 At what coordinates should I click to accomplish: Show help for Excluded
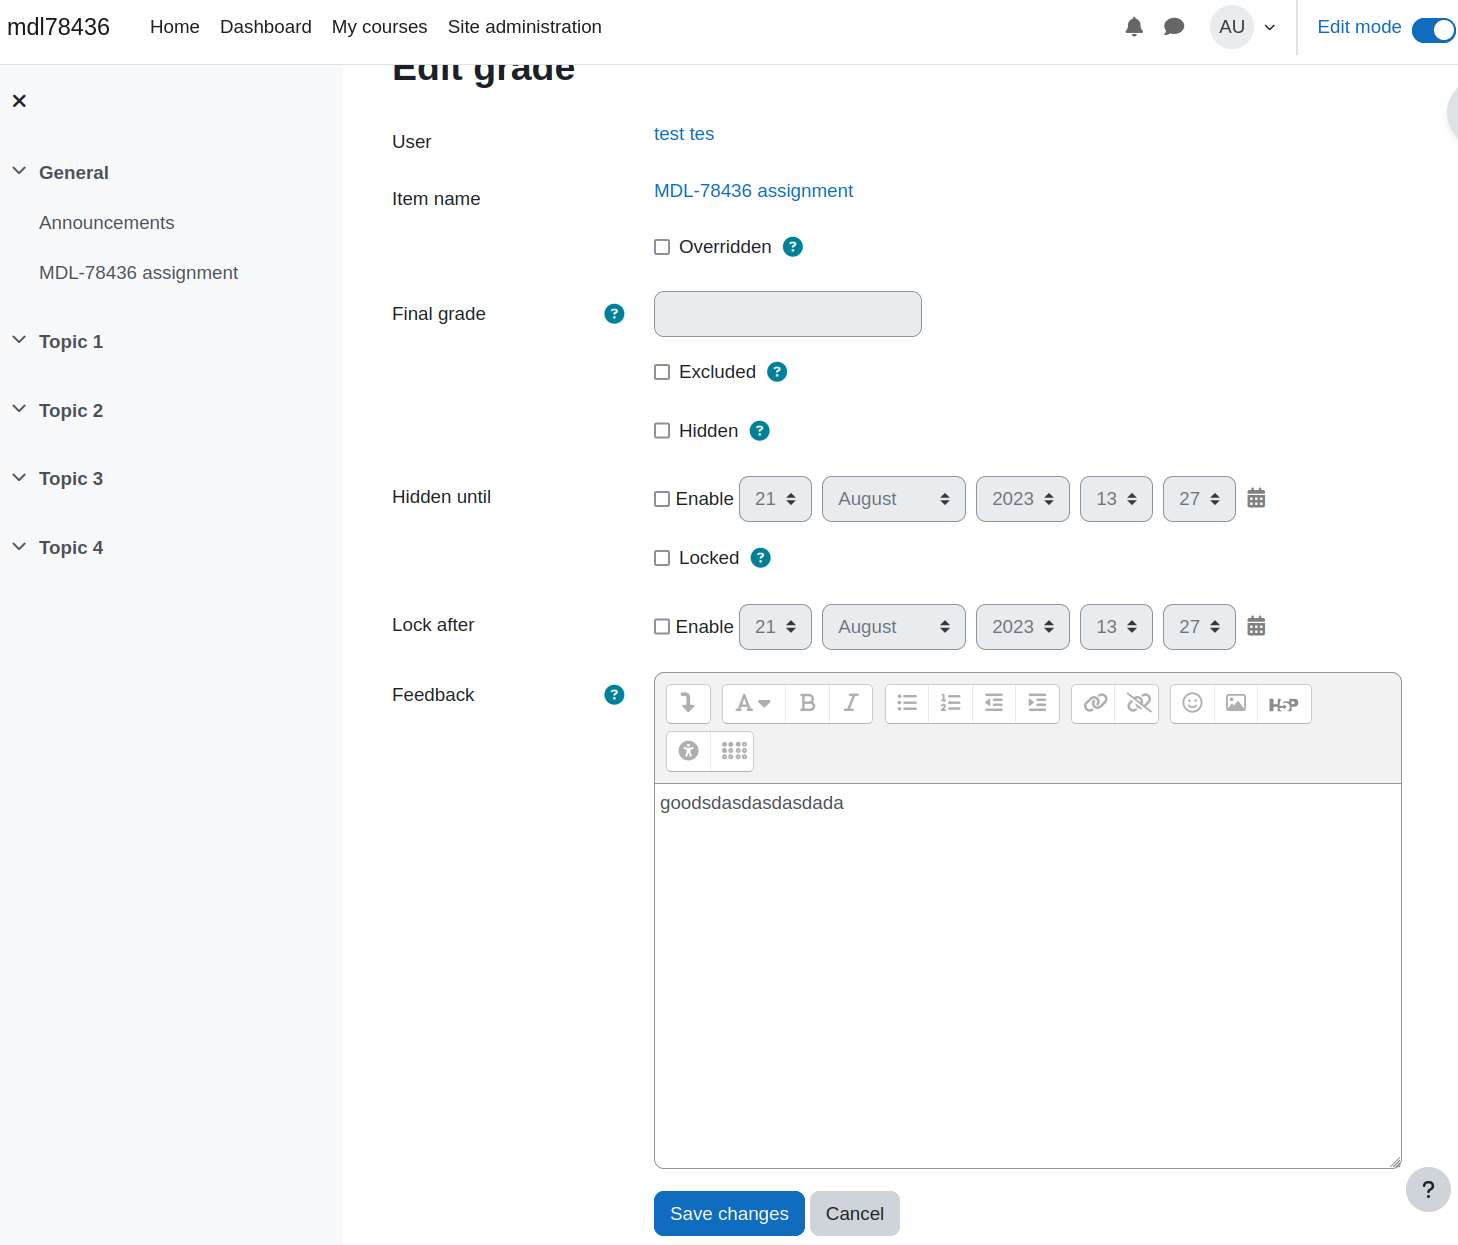[777, 372]
